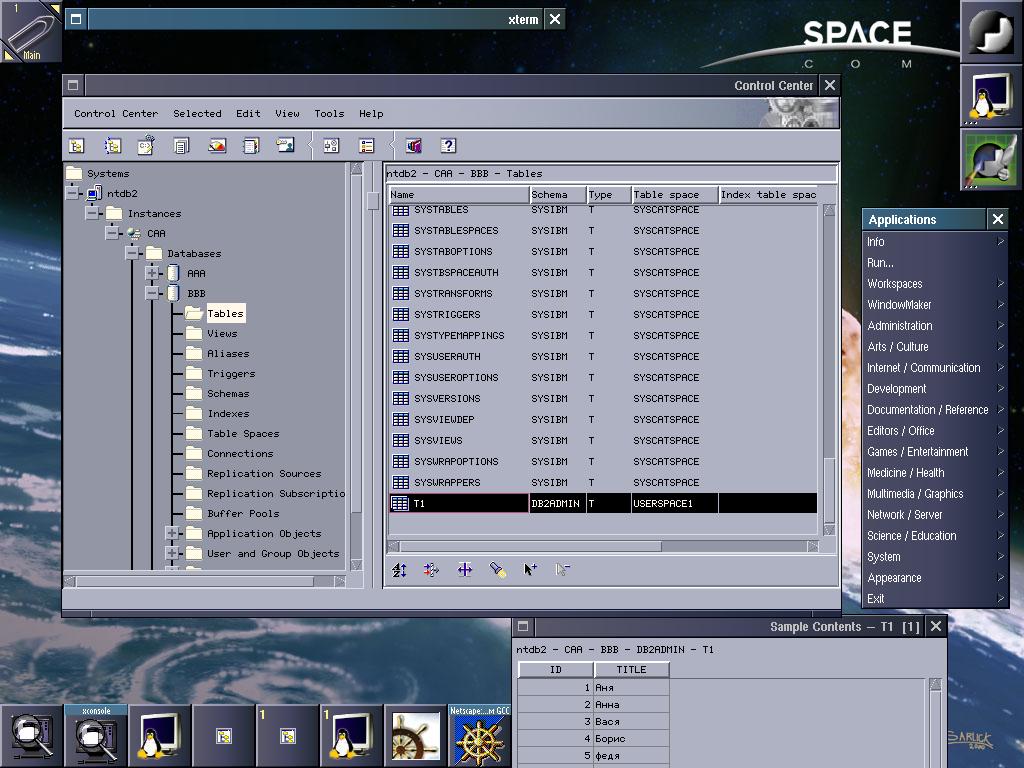Image resolution: width=1024 pixels, height=768 pixels.
Task: Click the Select All cursor-plus icon
Action: (x=530, y=570)
